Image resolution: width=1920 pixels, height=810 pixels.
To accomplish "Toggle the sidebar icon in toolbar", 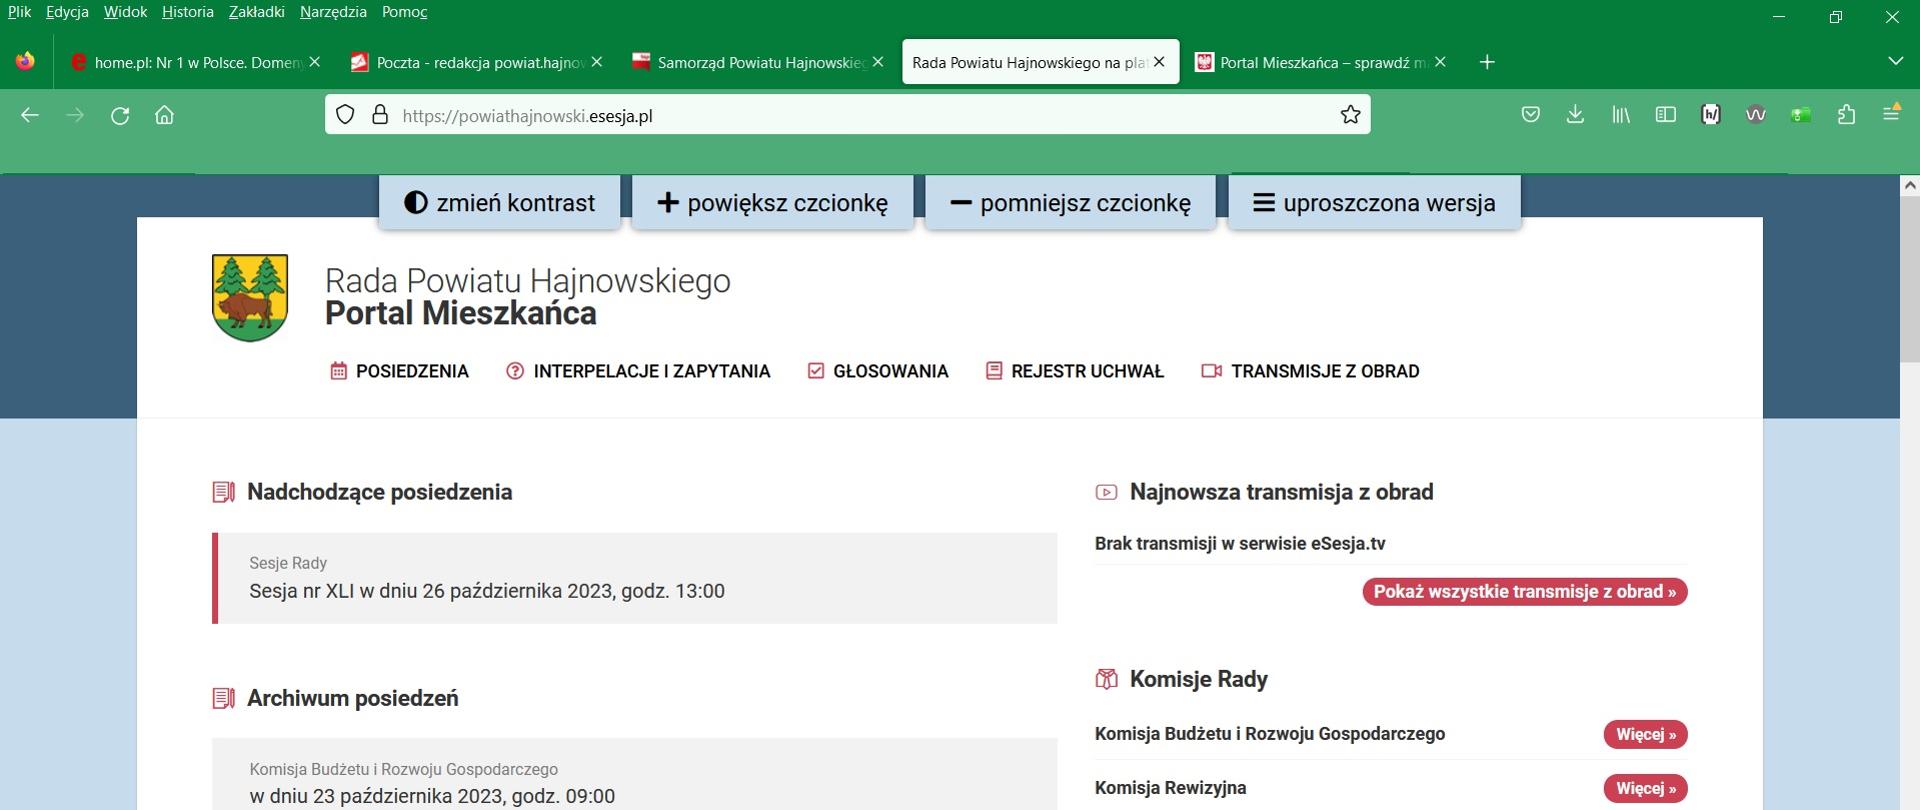I will 1666,115.
